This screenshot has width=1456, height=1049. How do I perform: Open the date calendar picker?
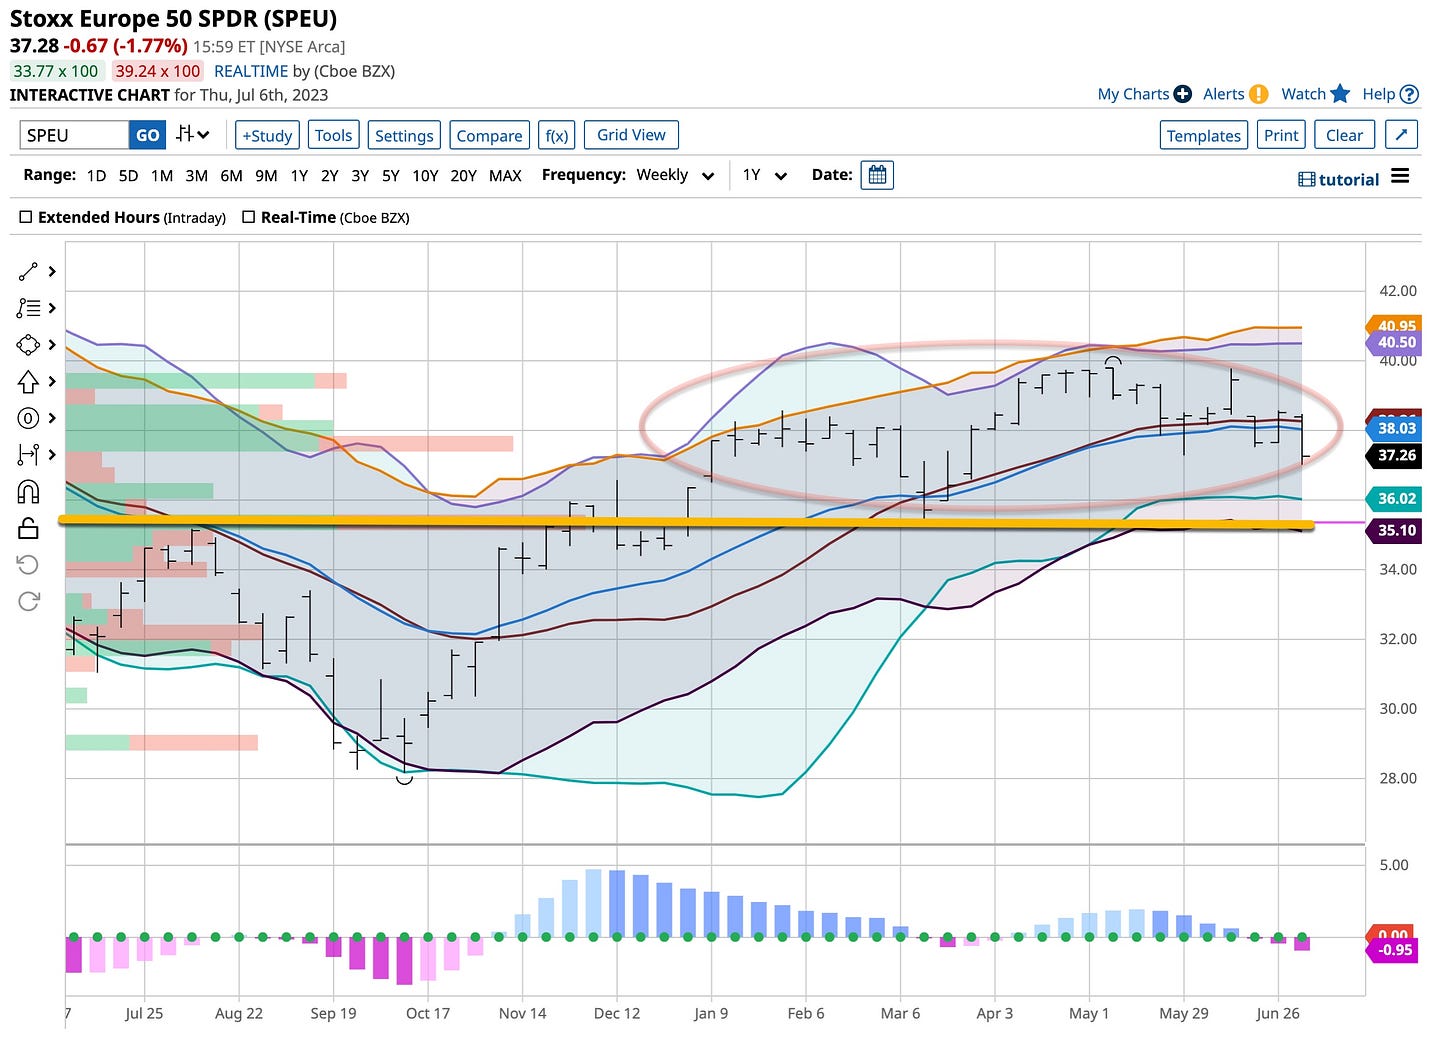[877, 175]
